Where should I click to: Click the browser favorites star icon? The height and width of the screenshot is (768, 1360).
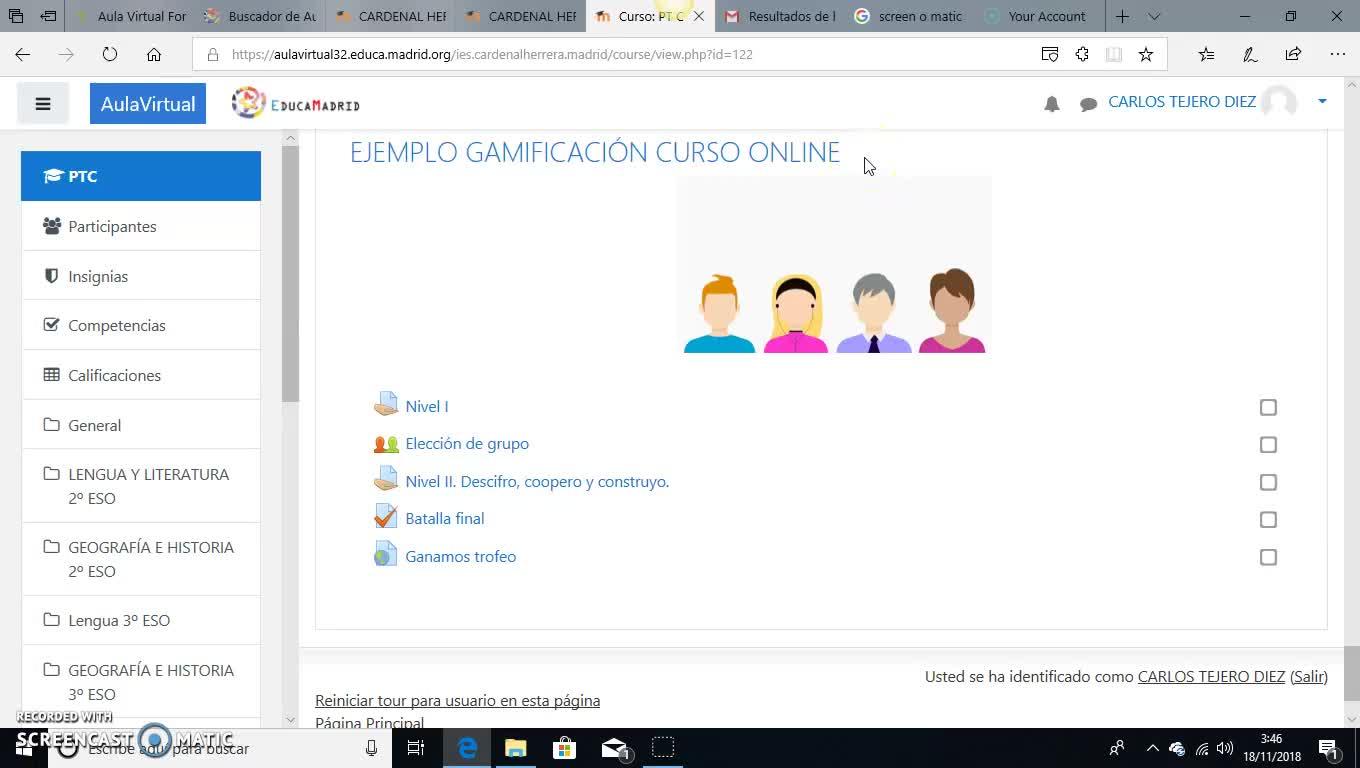click(x=1146, y=54)
